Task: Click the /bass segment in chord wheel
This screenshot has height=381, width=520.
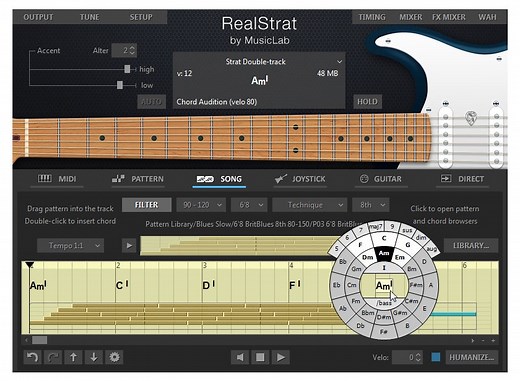Action: [x=384, y=303]
